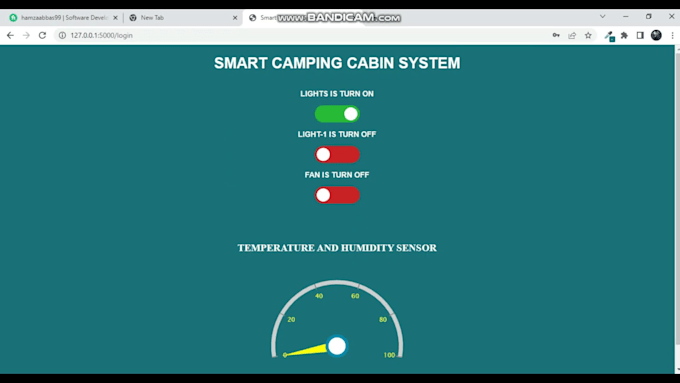Toggle the browser side panel

[640, 36]
